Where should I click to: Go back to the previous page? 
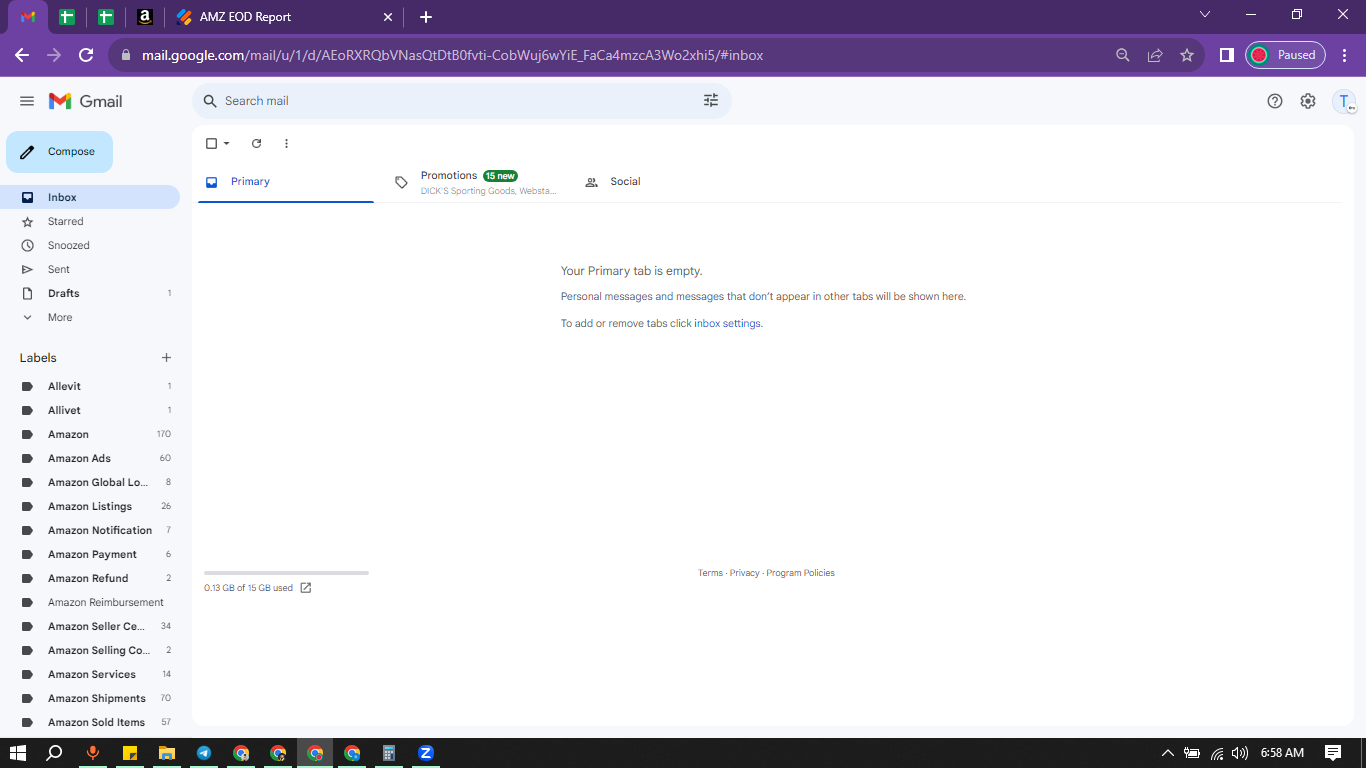22,56
